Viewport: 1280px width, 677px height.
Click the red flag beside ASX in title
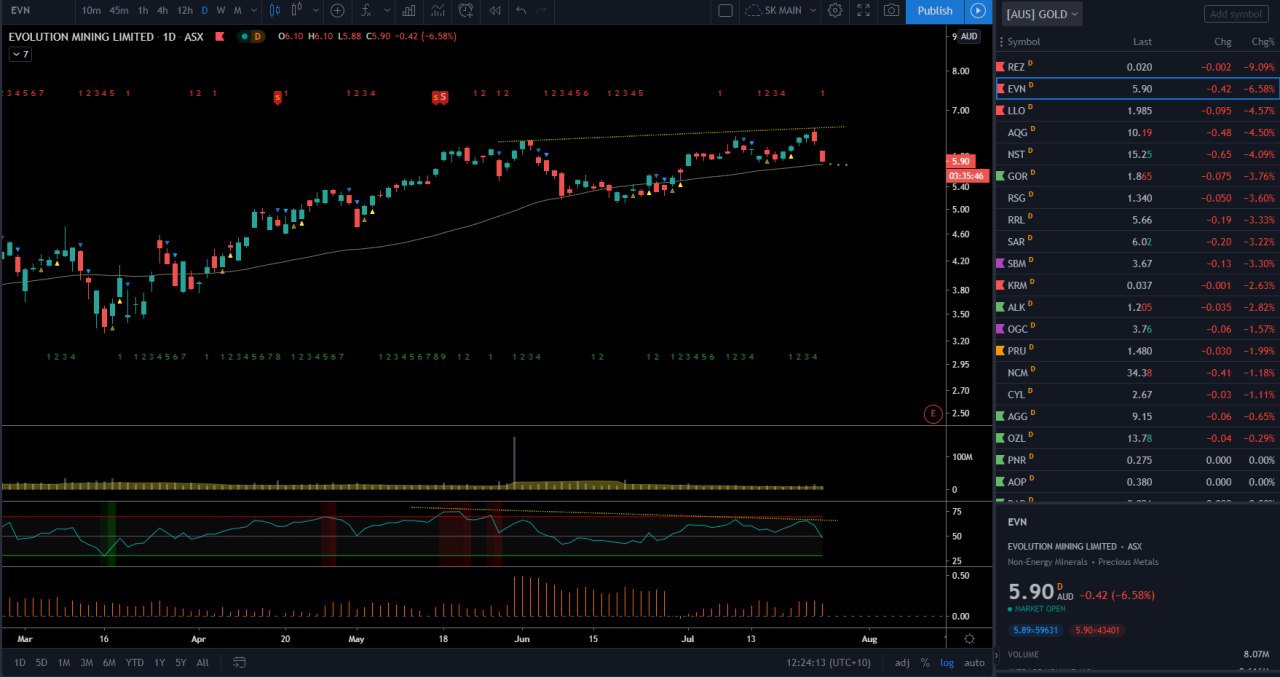219,36
